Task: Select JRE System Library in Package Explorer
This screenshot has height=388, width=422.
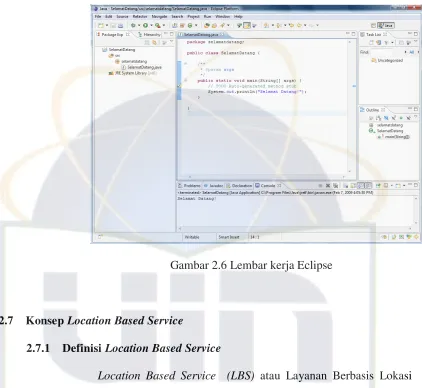Action: [x=133, y=73]
